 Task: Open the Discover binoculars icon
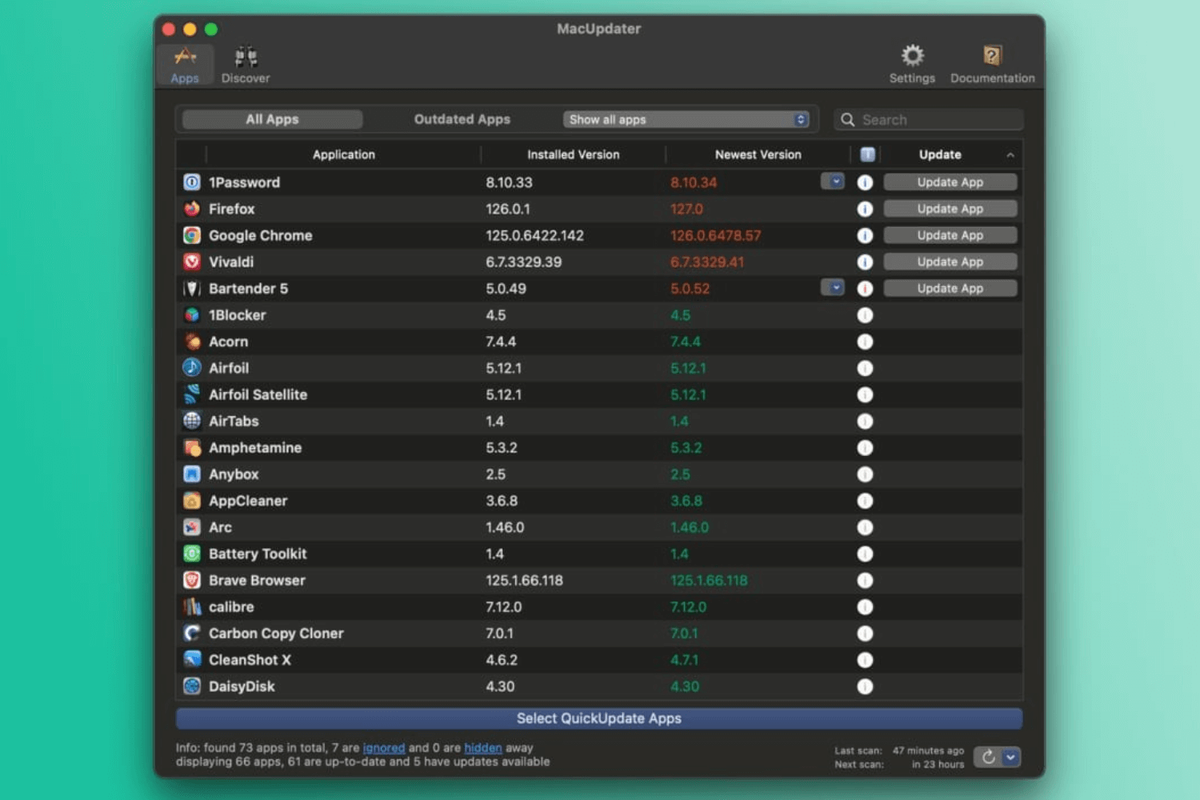(x=245, y=58)
